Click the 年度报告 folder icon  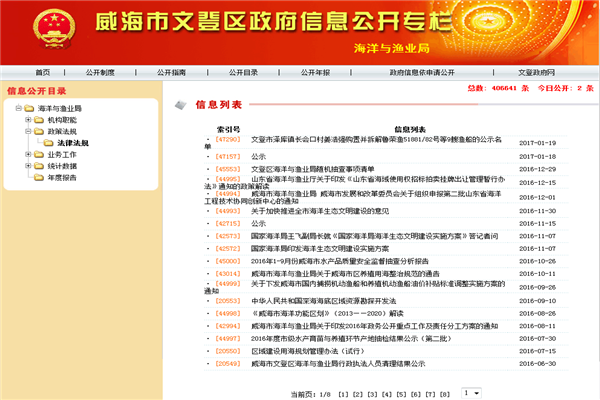point(38,179)
